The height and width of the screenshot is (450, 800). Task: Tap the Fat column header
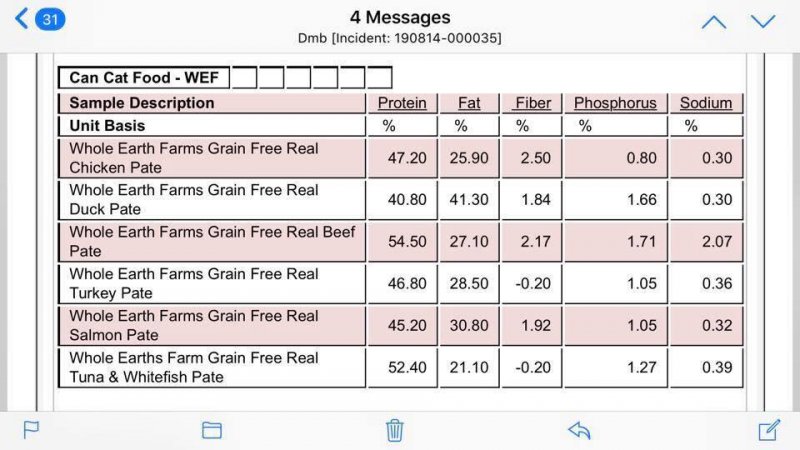click(x=469, y=103)
